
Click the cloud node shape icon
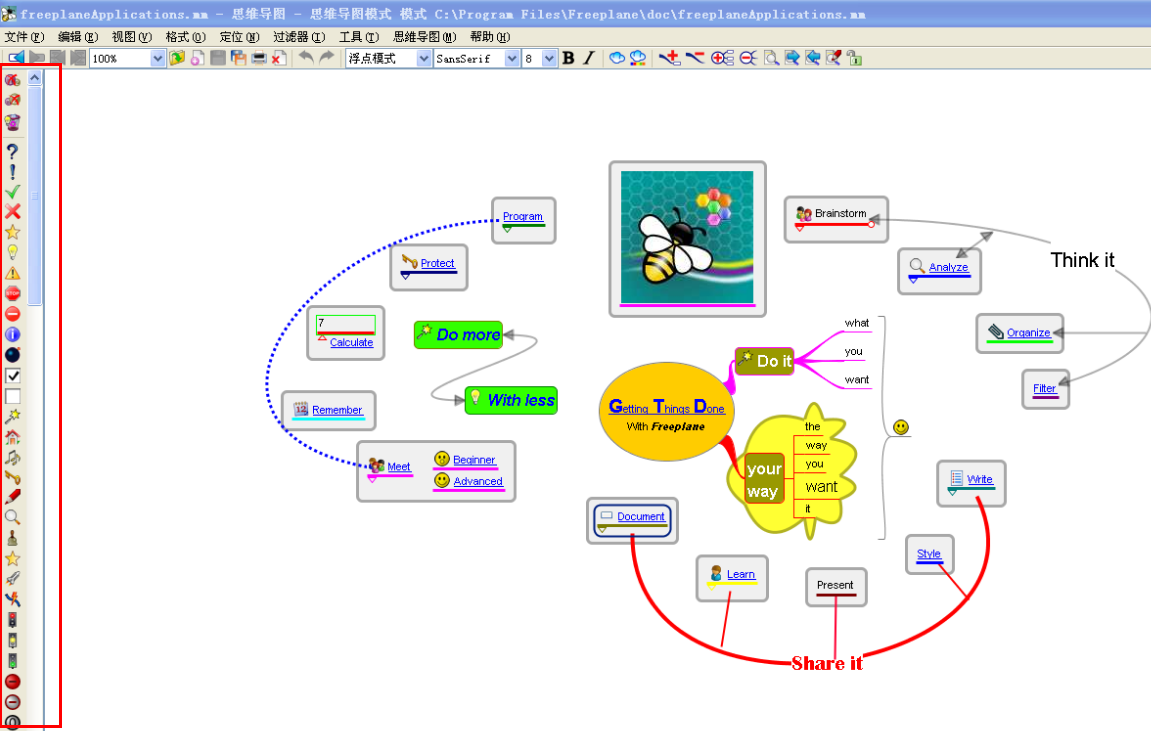pyautogui.click(x=617, y=58)
